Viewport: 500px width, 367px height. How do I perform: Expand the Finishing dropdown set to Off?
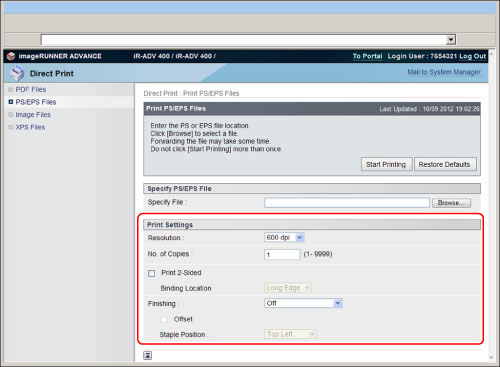(303, 303)
